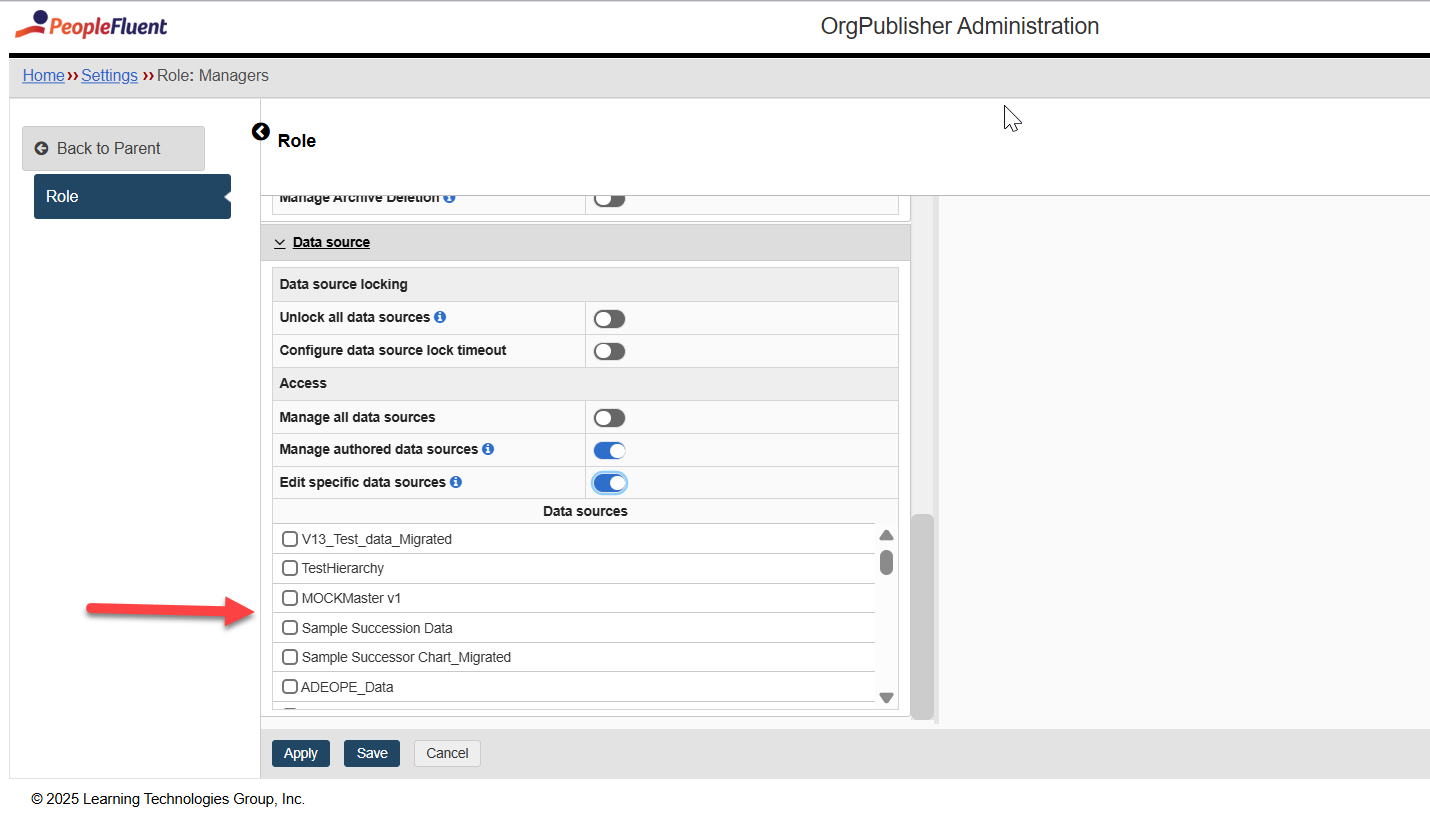
Task: Open the Settings breadcrumb link
Action: 109,75
